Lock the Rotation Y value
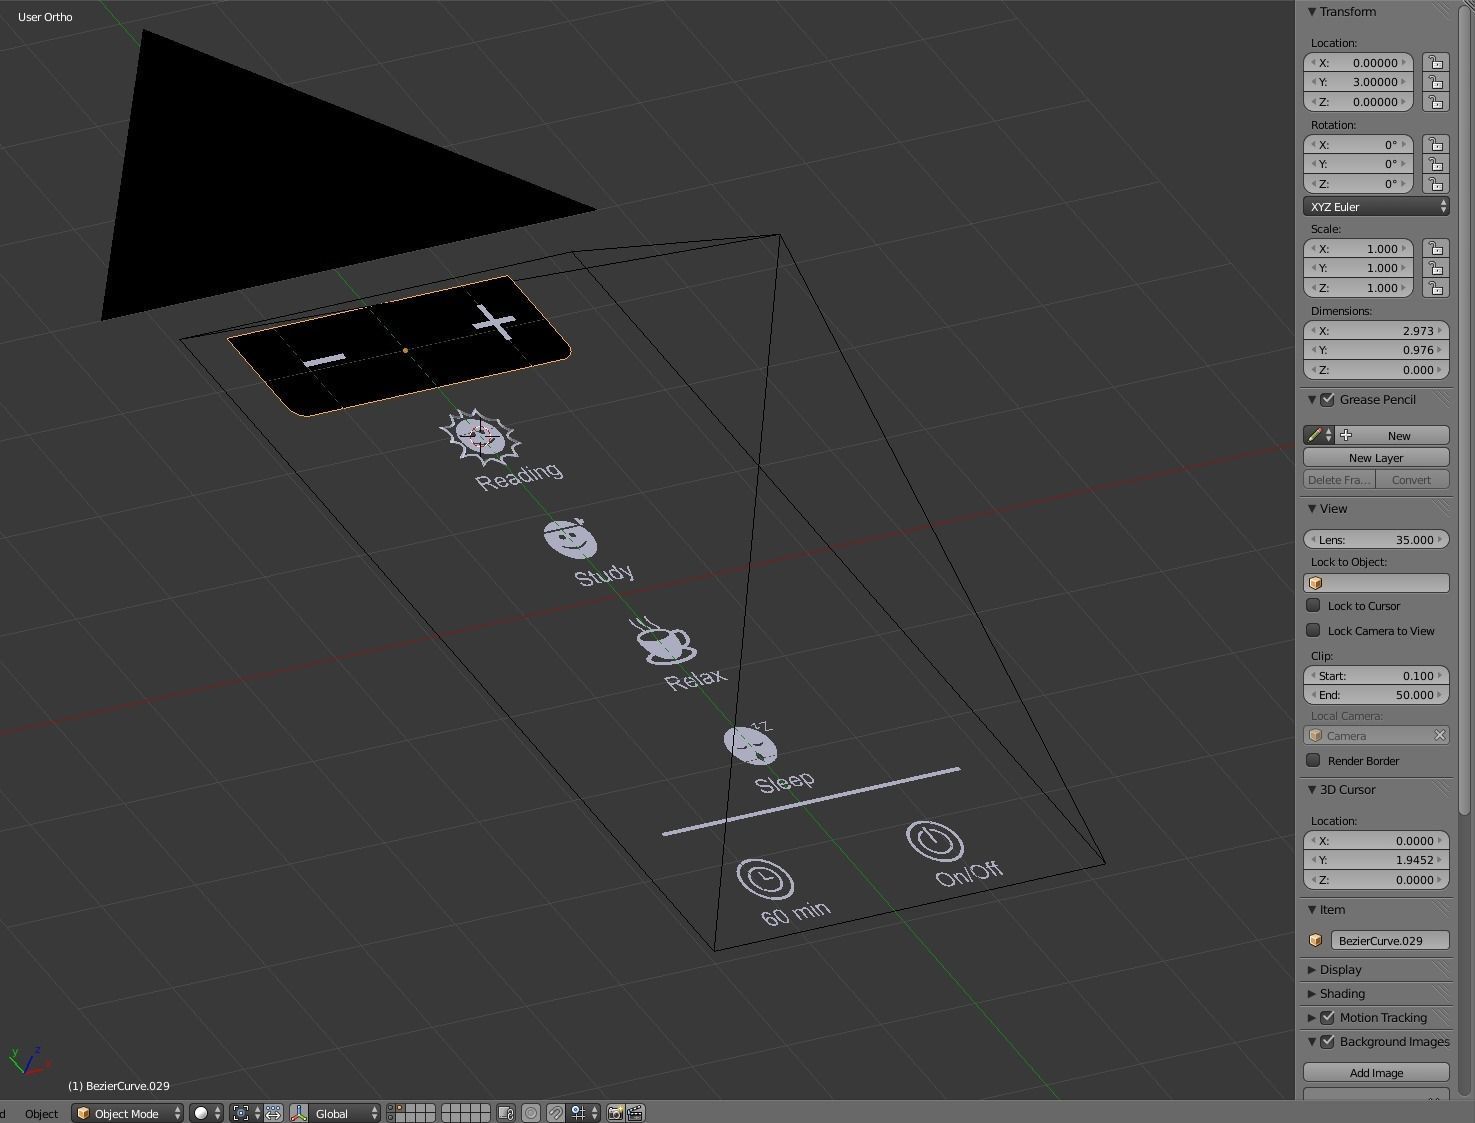Viewport: 1475px width, 1123px height. coord(1436,164)
